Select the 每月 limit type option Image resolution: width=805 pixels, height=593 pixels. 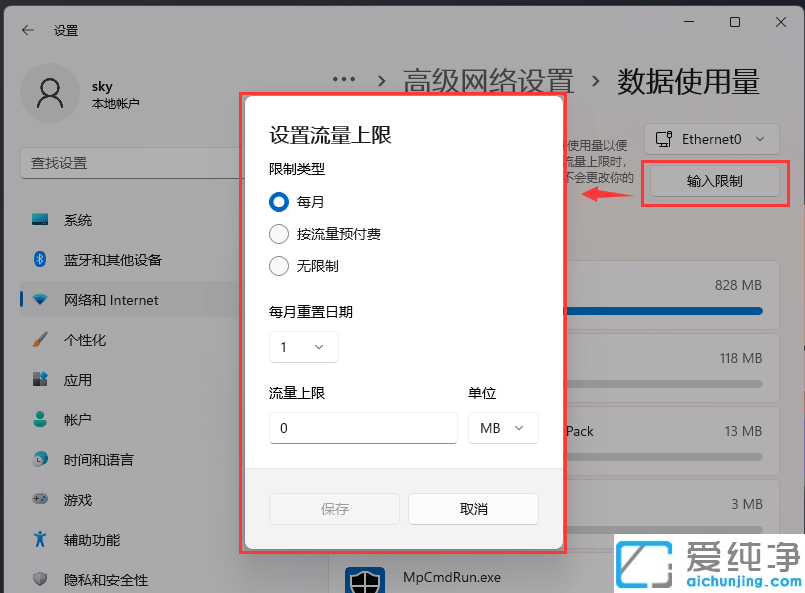pos(278,202)
